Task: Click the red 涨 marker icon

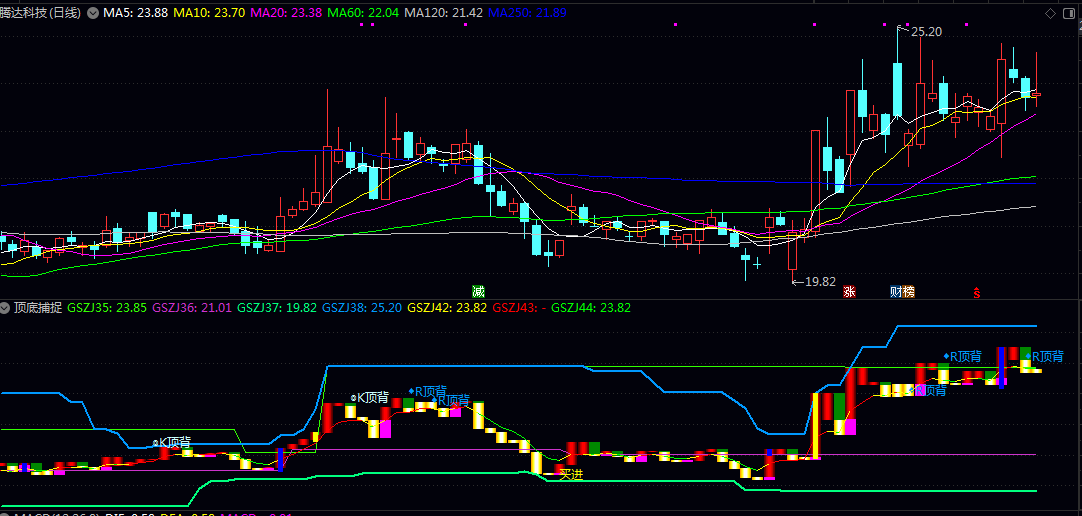Action: click(849, 292)
